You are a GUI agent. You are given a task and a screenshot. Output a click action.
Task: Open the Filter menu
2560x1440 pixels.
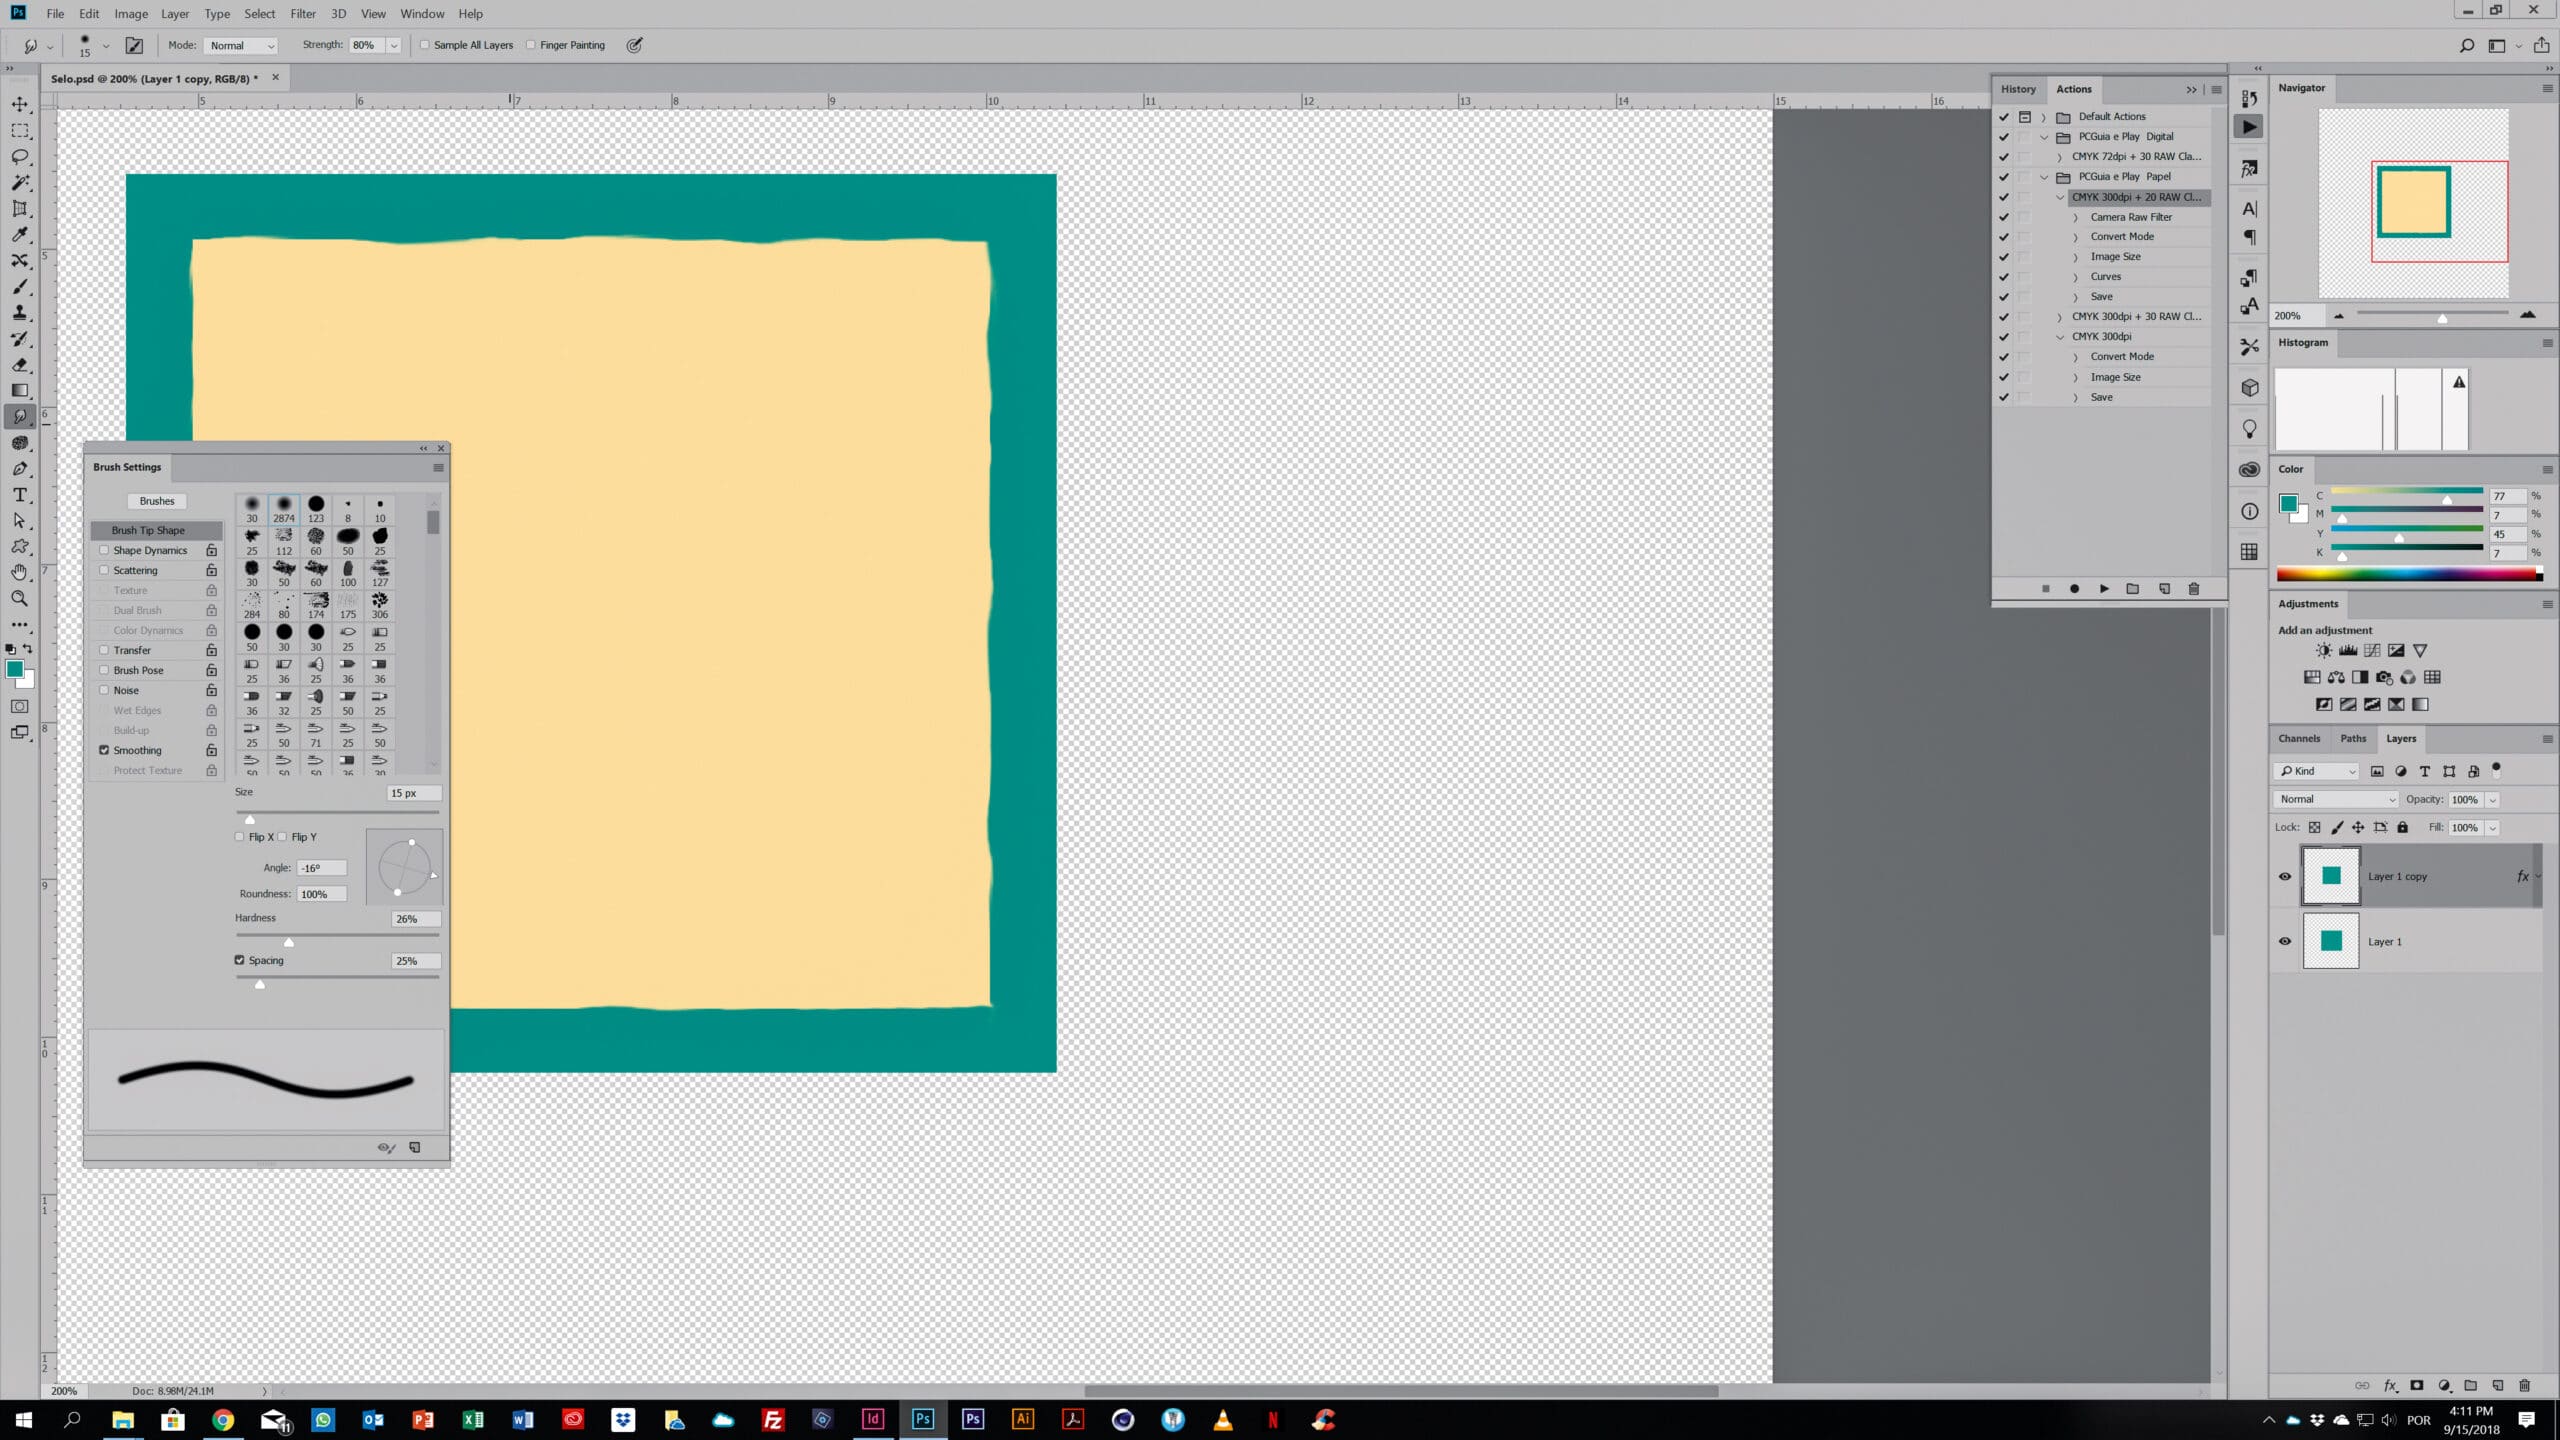point(303,14)
